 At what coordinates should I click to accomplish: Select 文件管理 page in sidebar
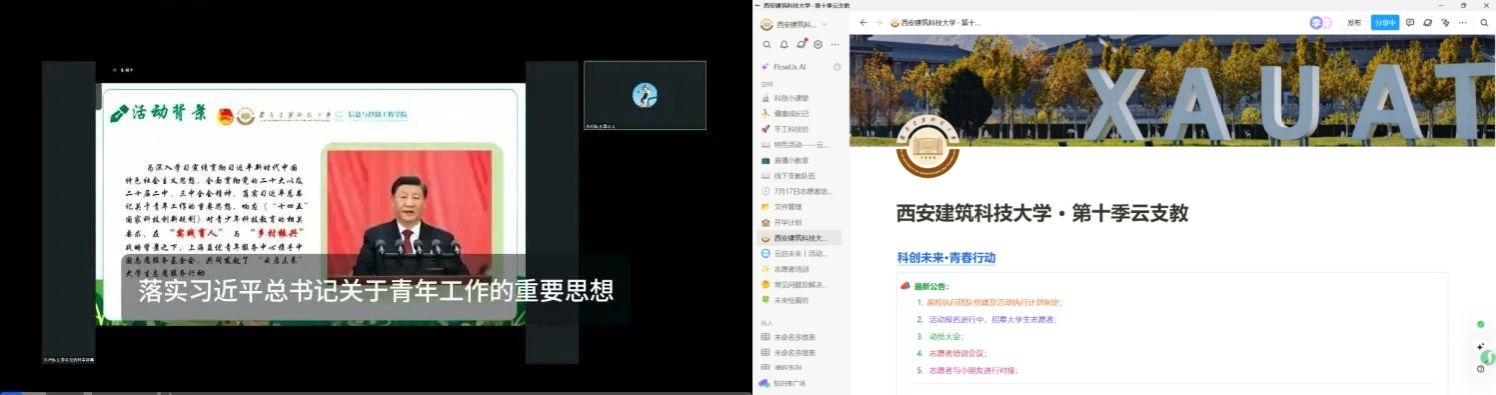coord(788,207)
